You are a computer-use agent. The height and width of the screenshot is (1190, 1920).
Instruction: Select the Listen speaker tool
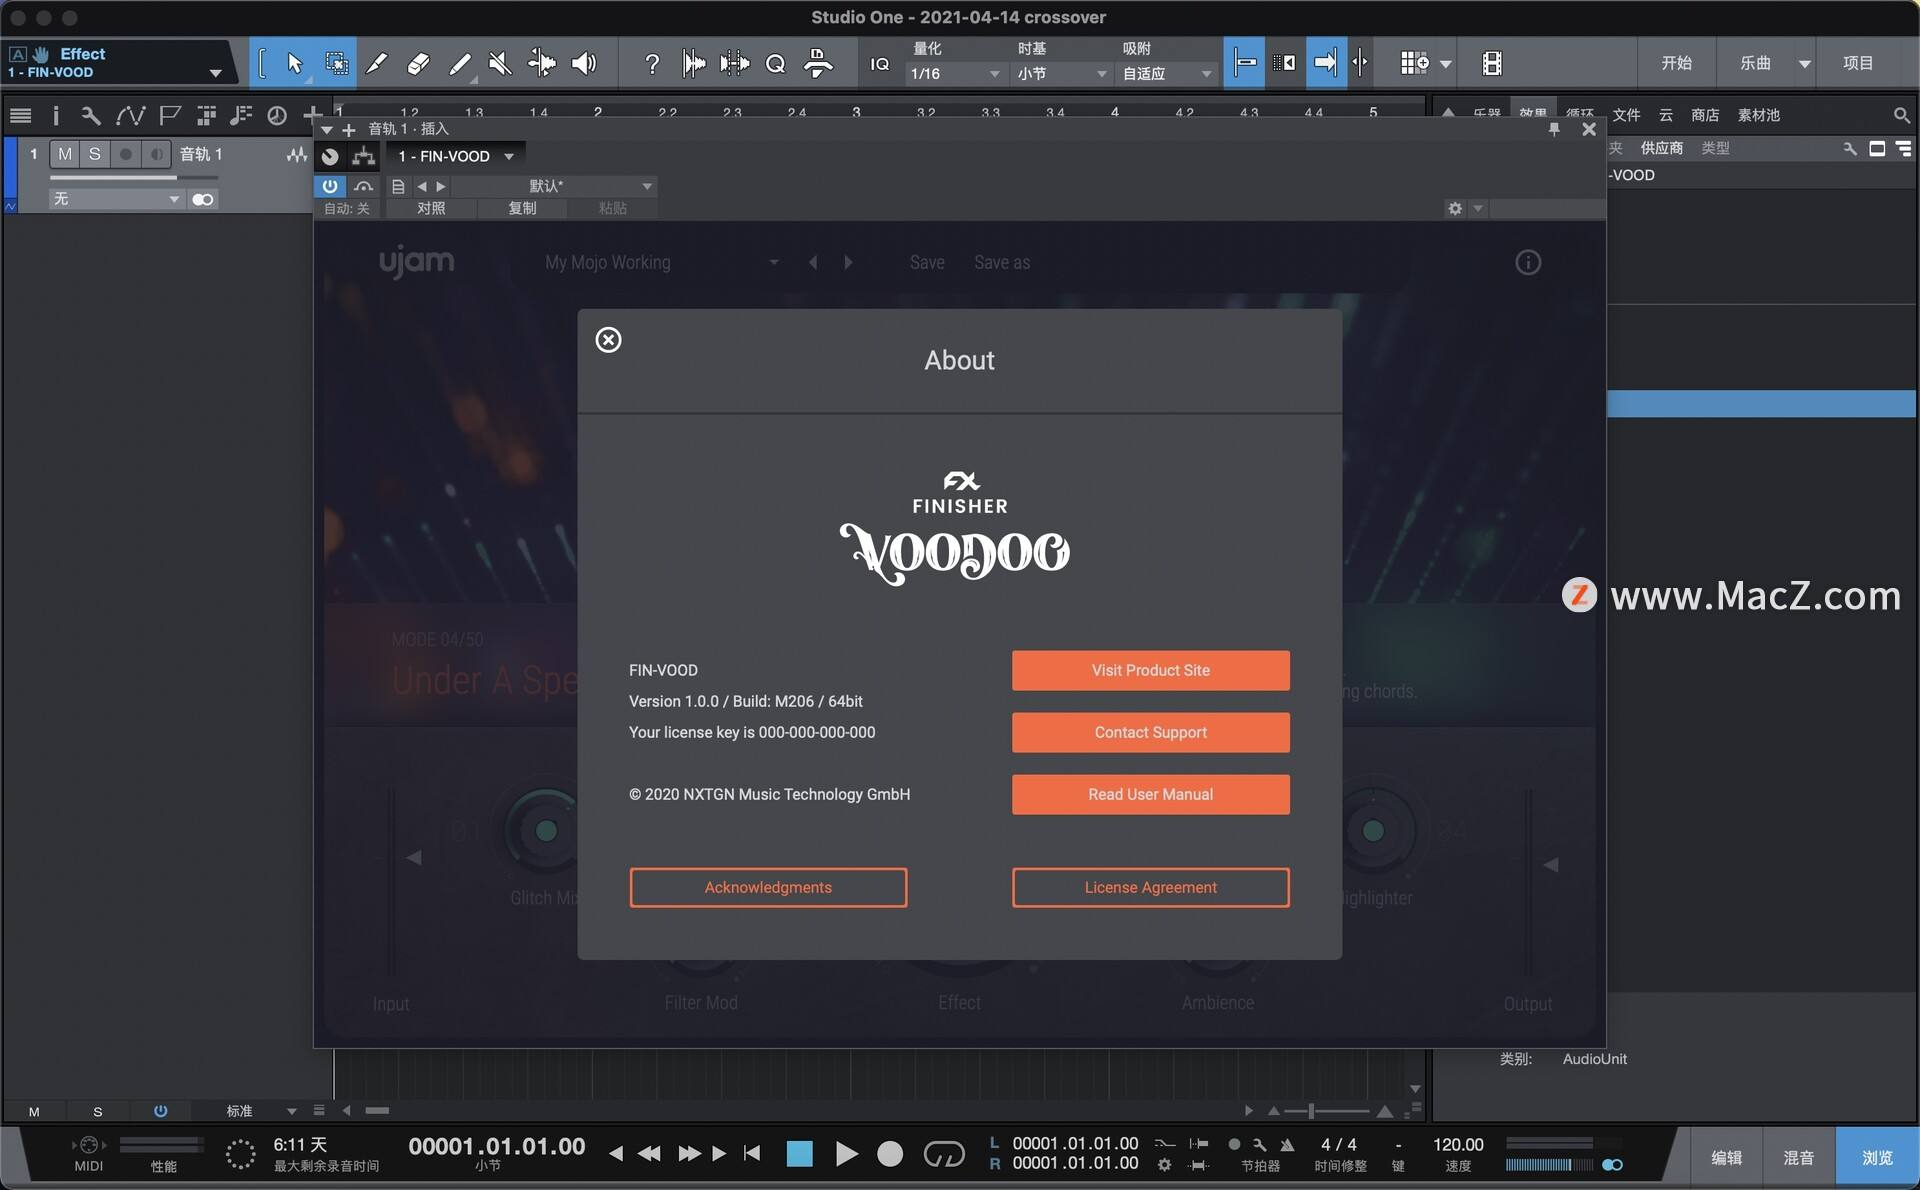click(x=583, y=63)
